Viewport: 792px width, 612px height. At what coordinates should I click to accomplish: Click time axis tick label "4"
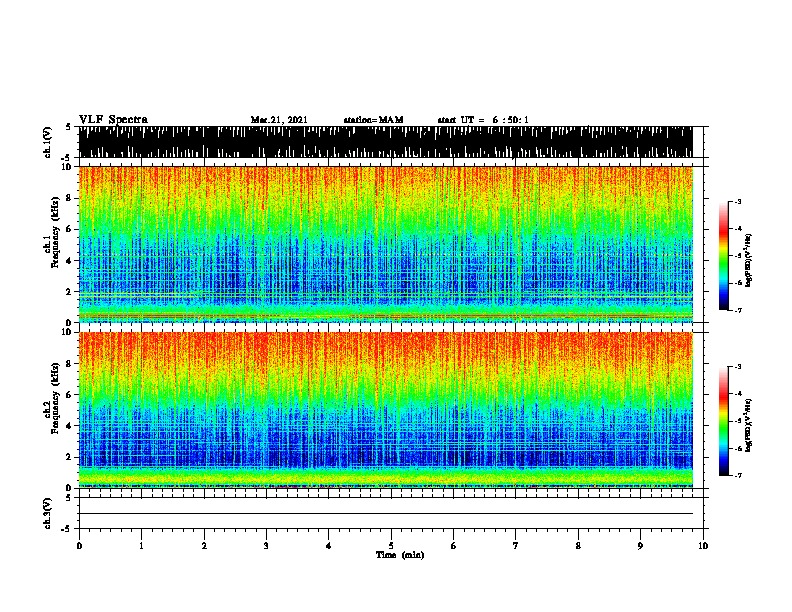pos(329,546)
